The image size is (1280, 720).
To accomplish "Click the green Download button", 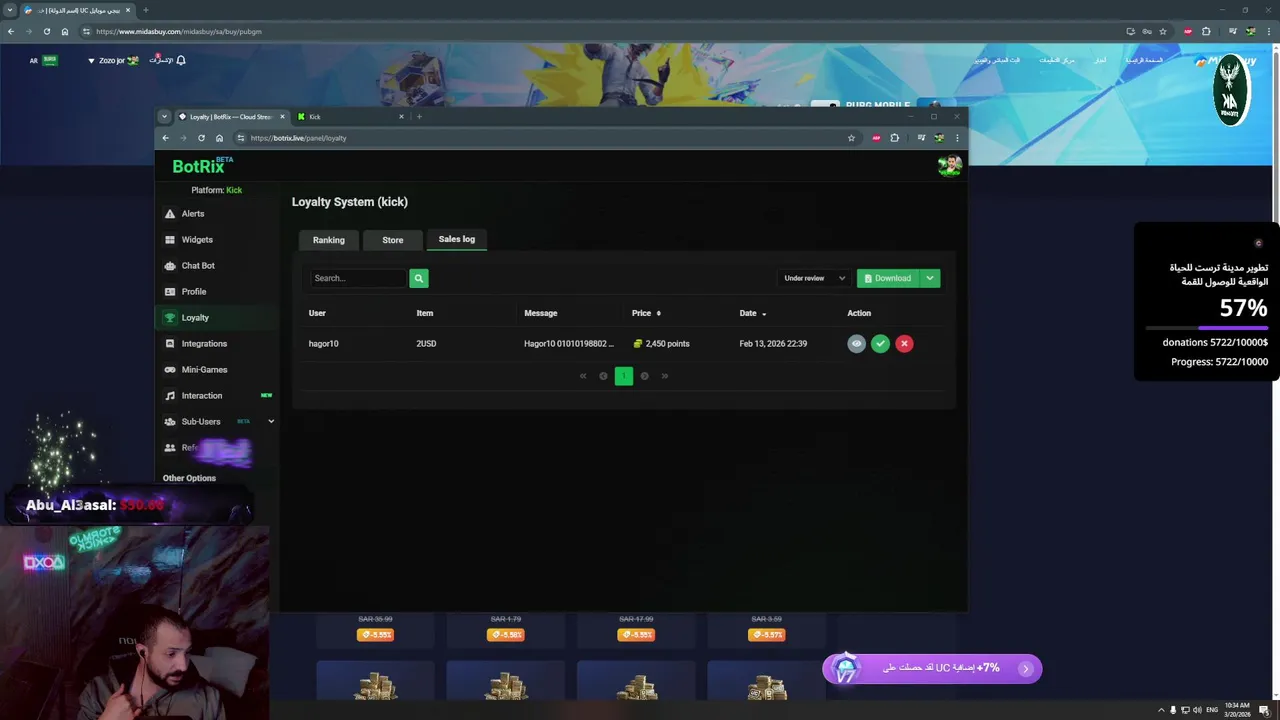I will pos(888,278).
